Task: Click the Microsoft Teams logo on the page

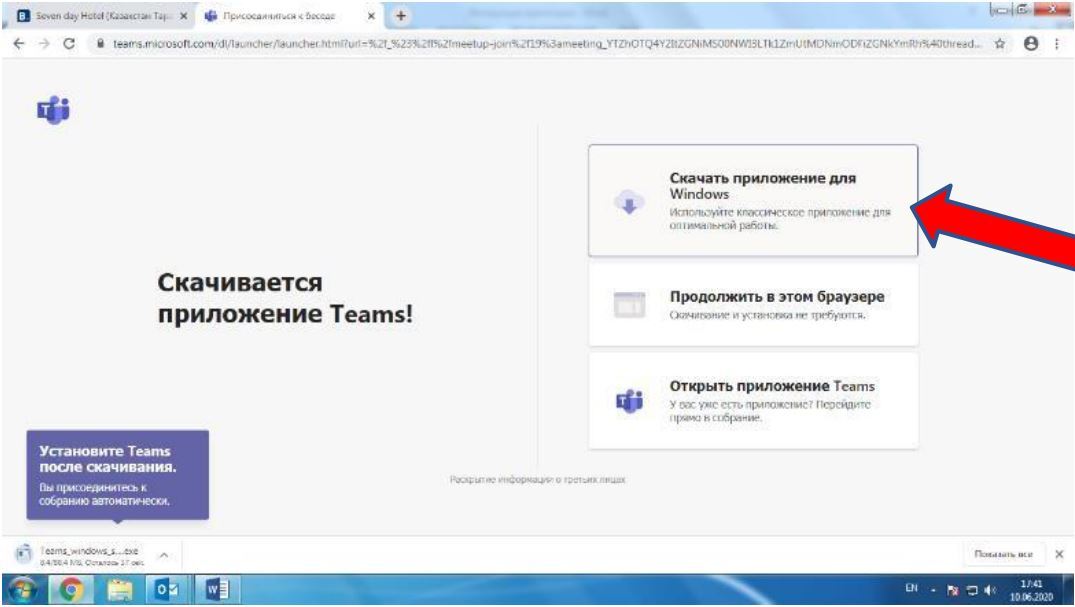Action: pyautogui.click(x=53, y=110)
